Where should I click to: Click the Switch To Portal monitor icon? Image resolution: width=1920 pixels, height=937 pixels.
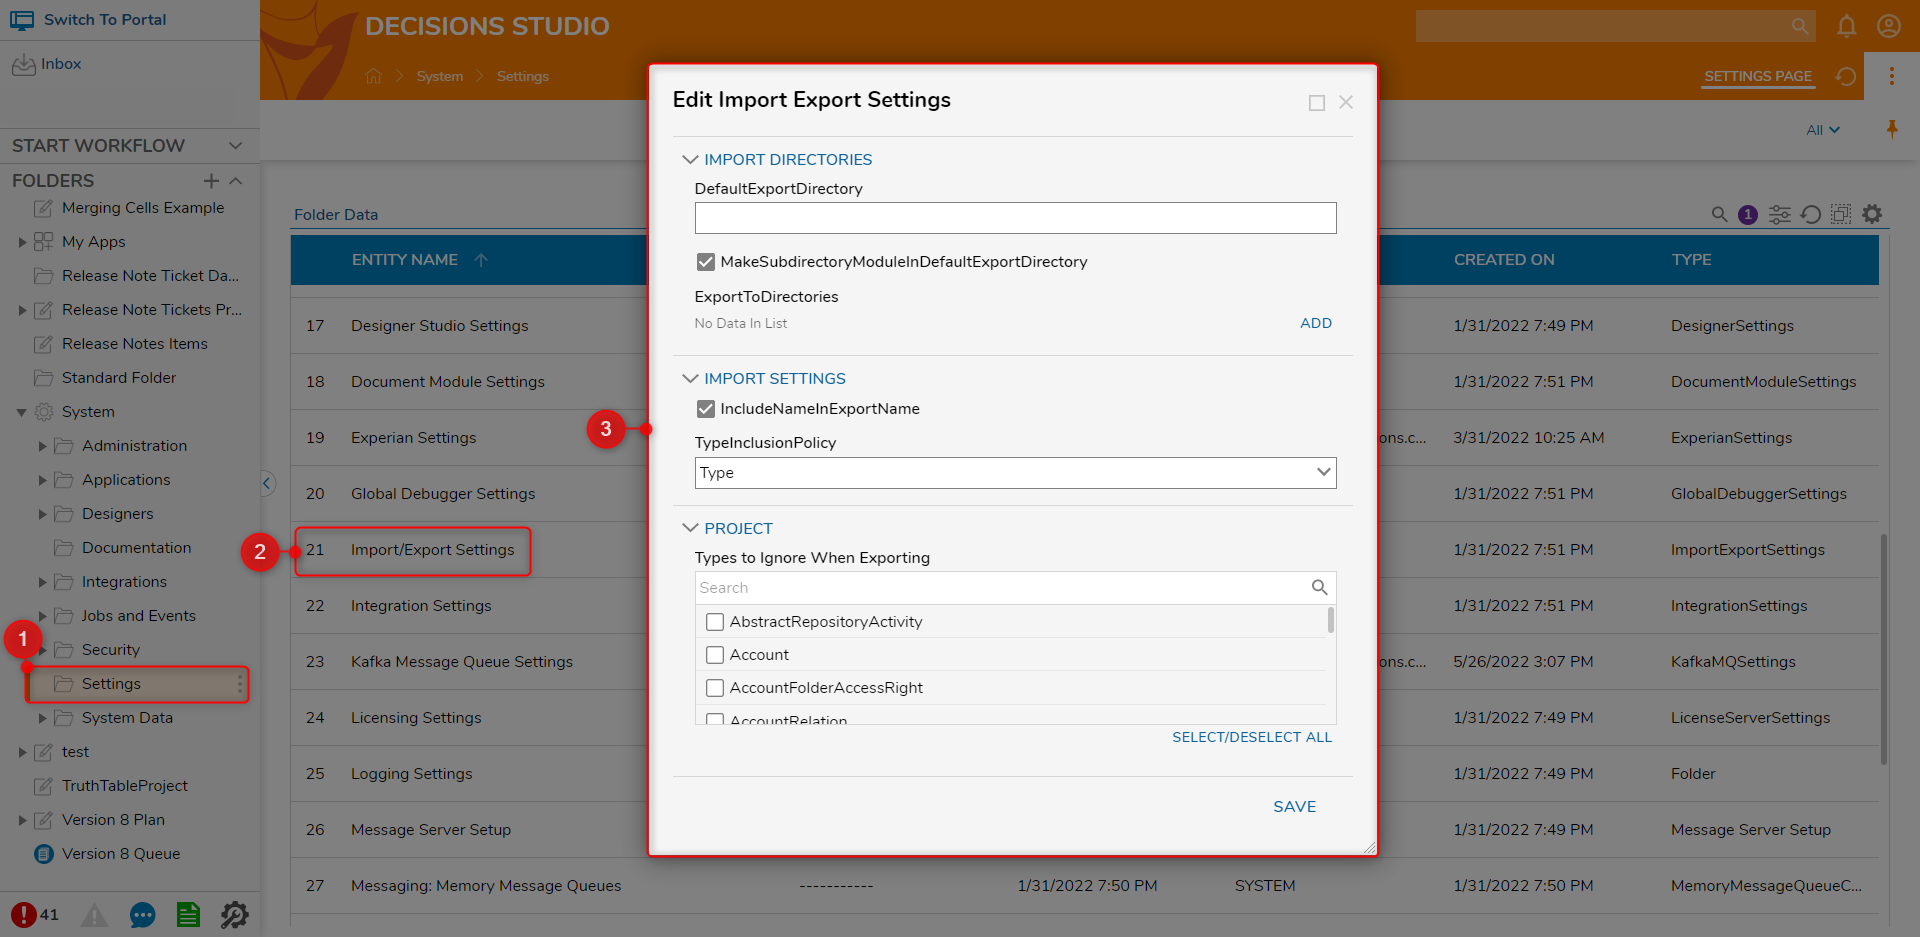tap(22, 20)
